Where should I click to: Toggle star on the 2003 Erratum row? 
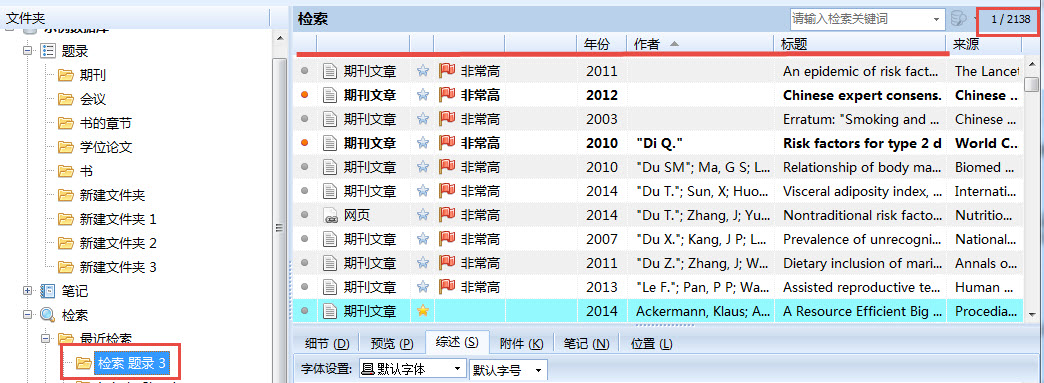click(422, 119)
